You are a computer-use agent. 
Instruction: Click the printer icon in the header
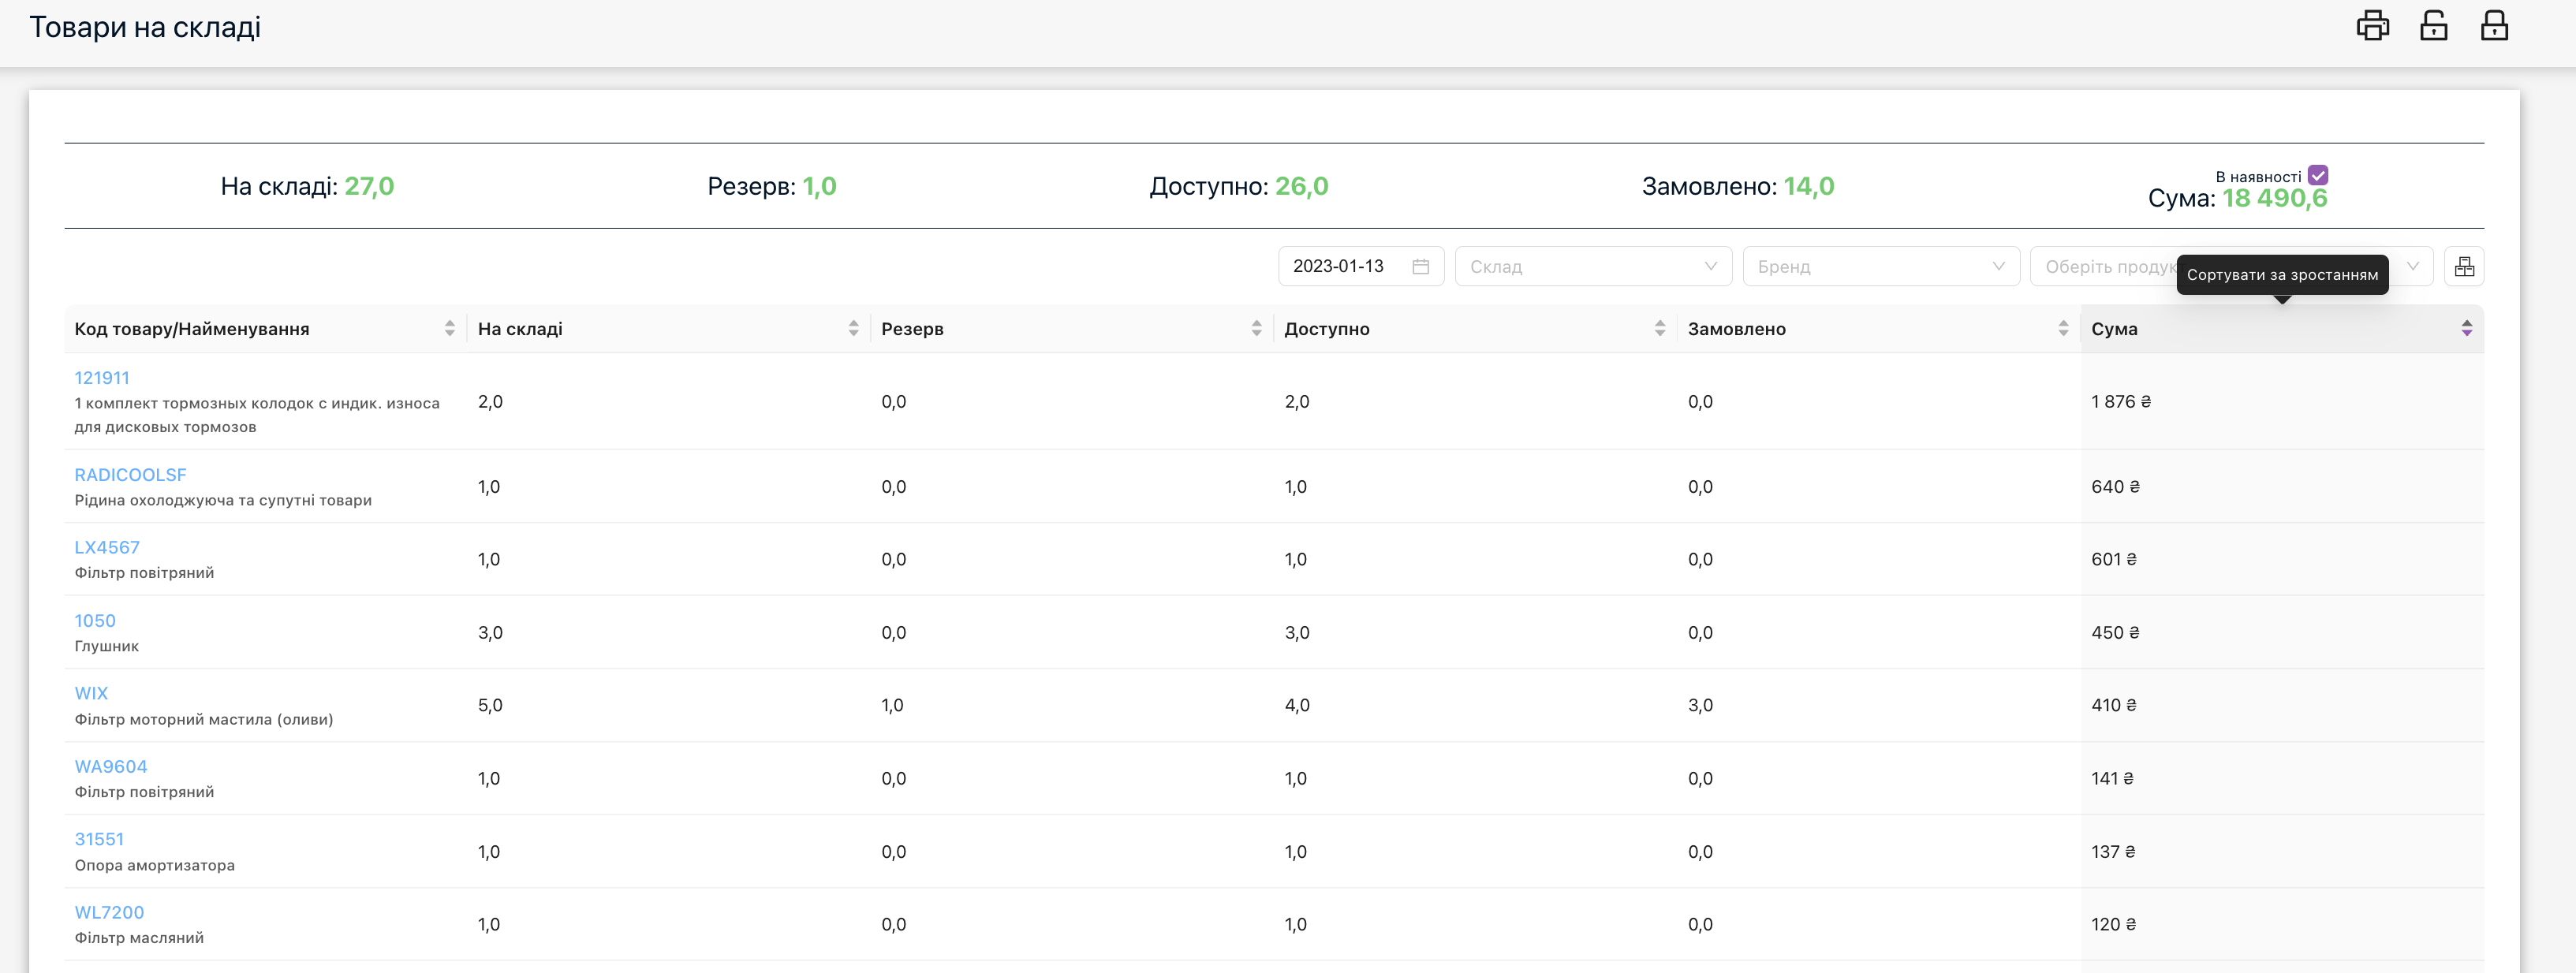pos(2372,26)
